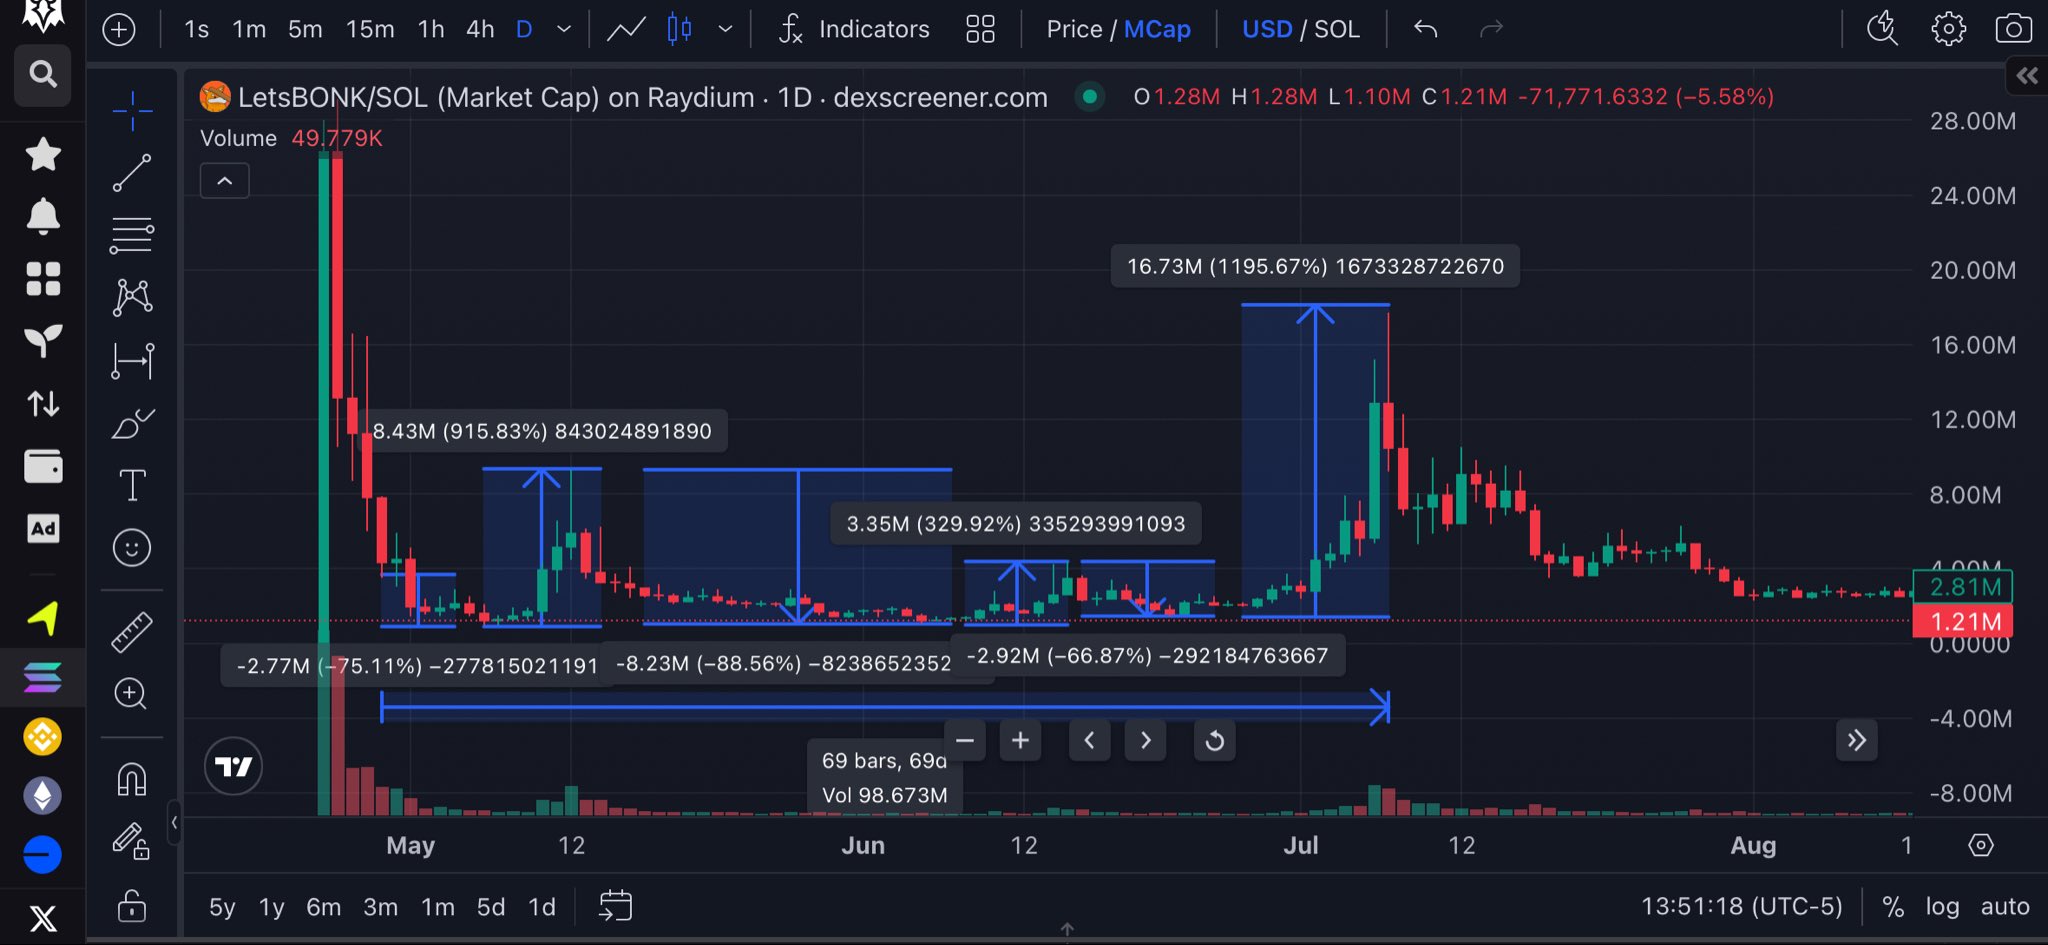Screen dimensions: 2048x945
Task: Select the Solana chain icon
Action: click(42, 677)
